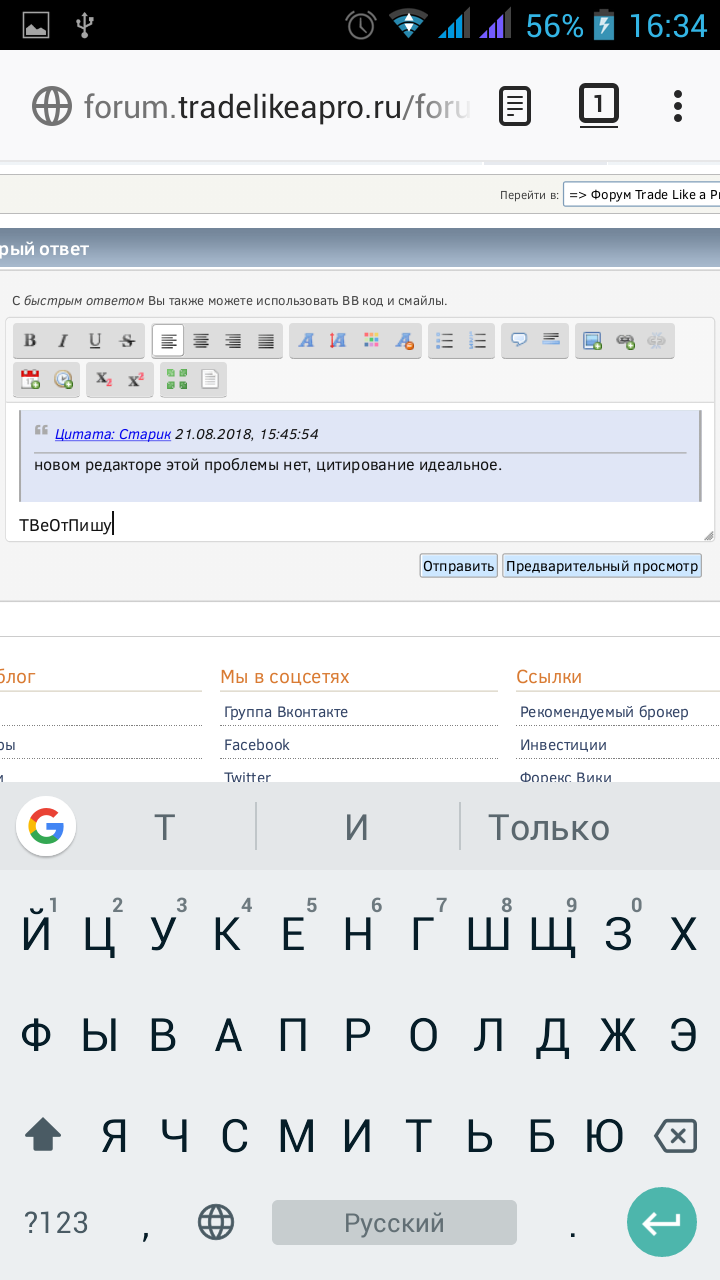Screen dimensions: 720x1280
Task: Open the Facebook link
Action: click(257, 745)
